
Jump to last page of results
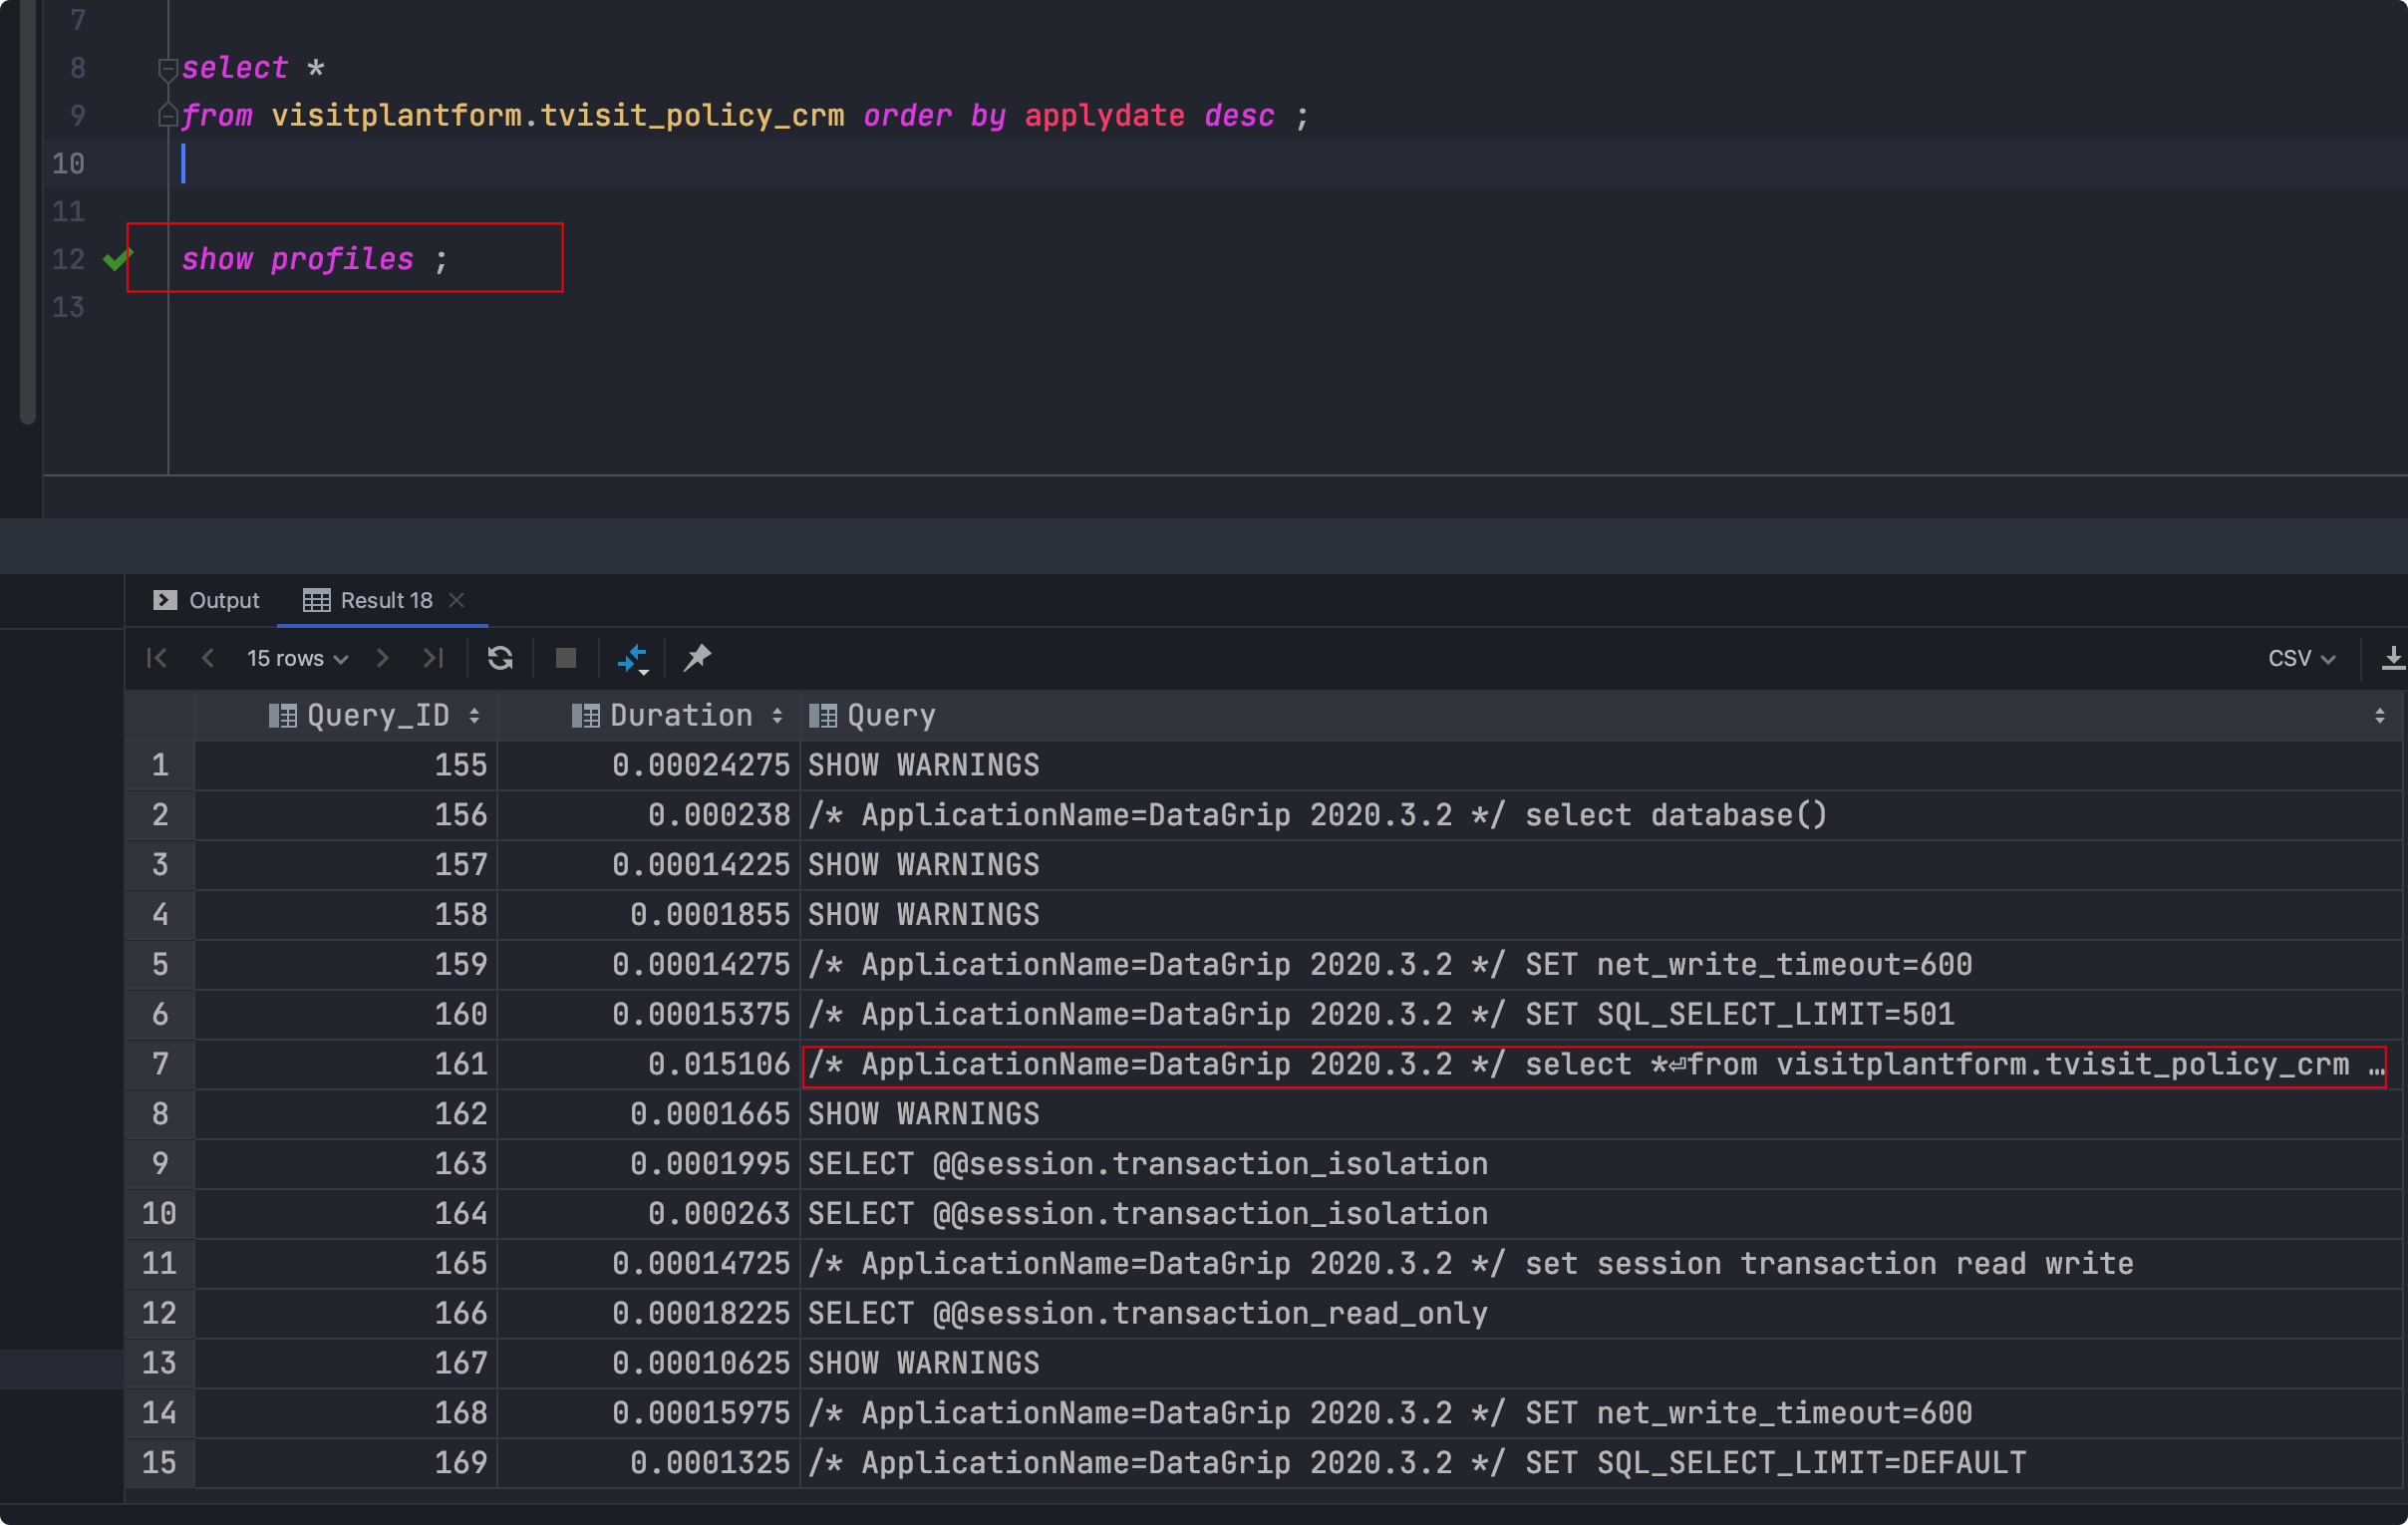[433, 658]
